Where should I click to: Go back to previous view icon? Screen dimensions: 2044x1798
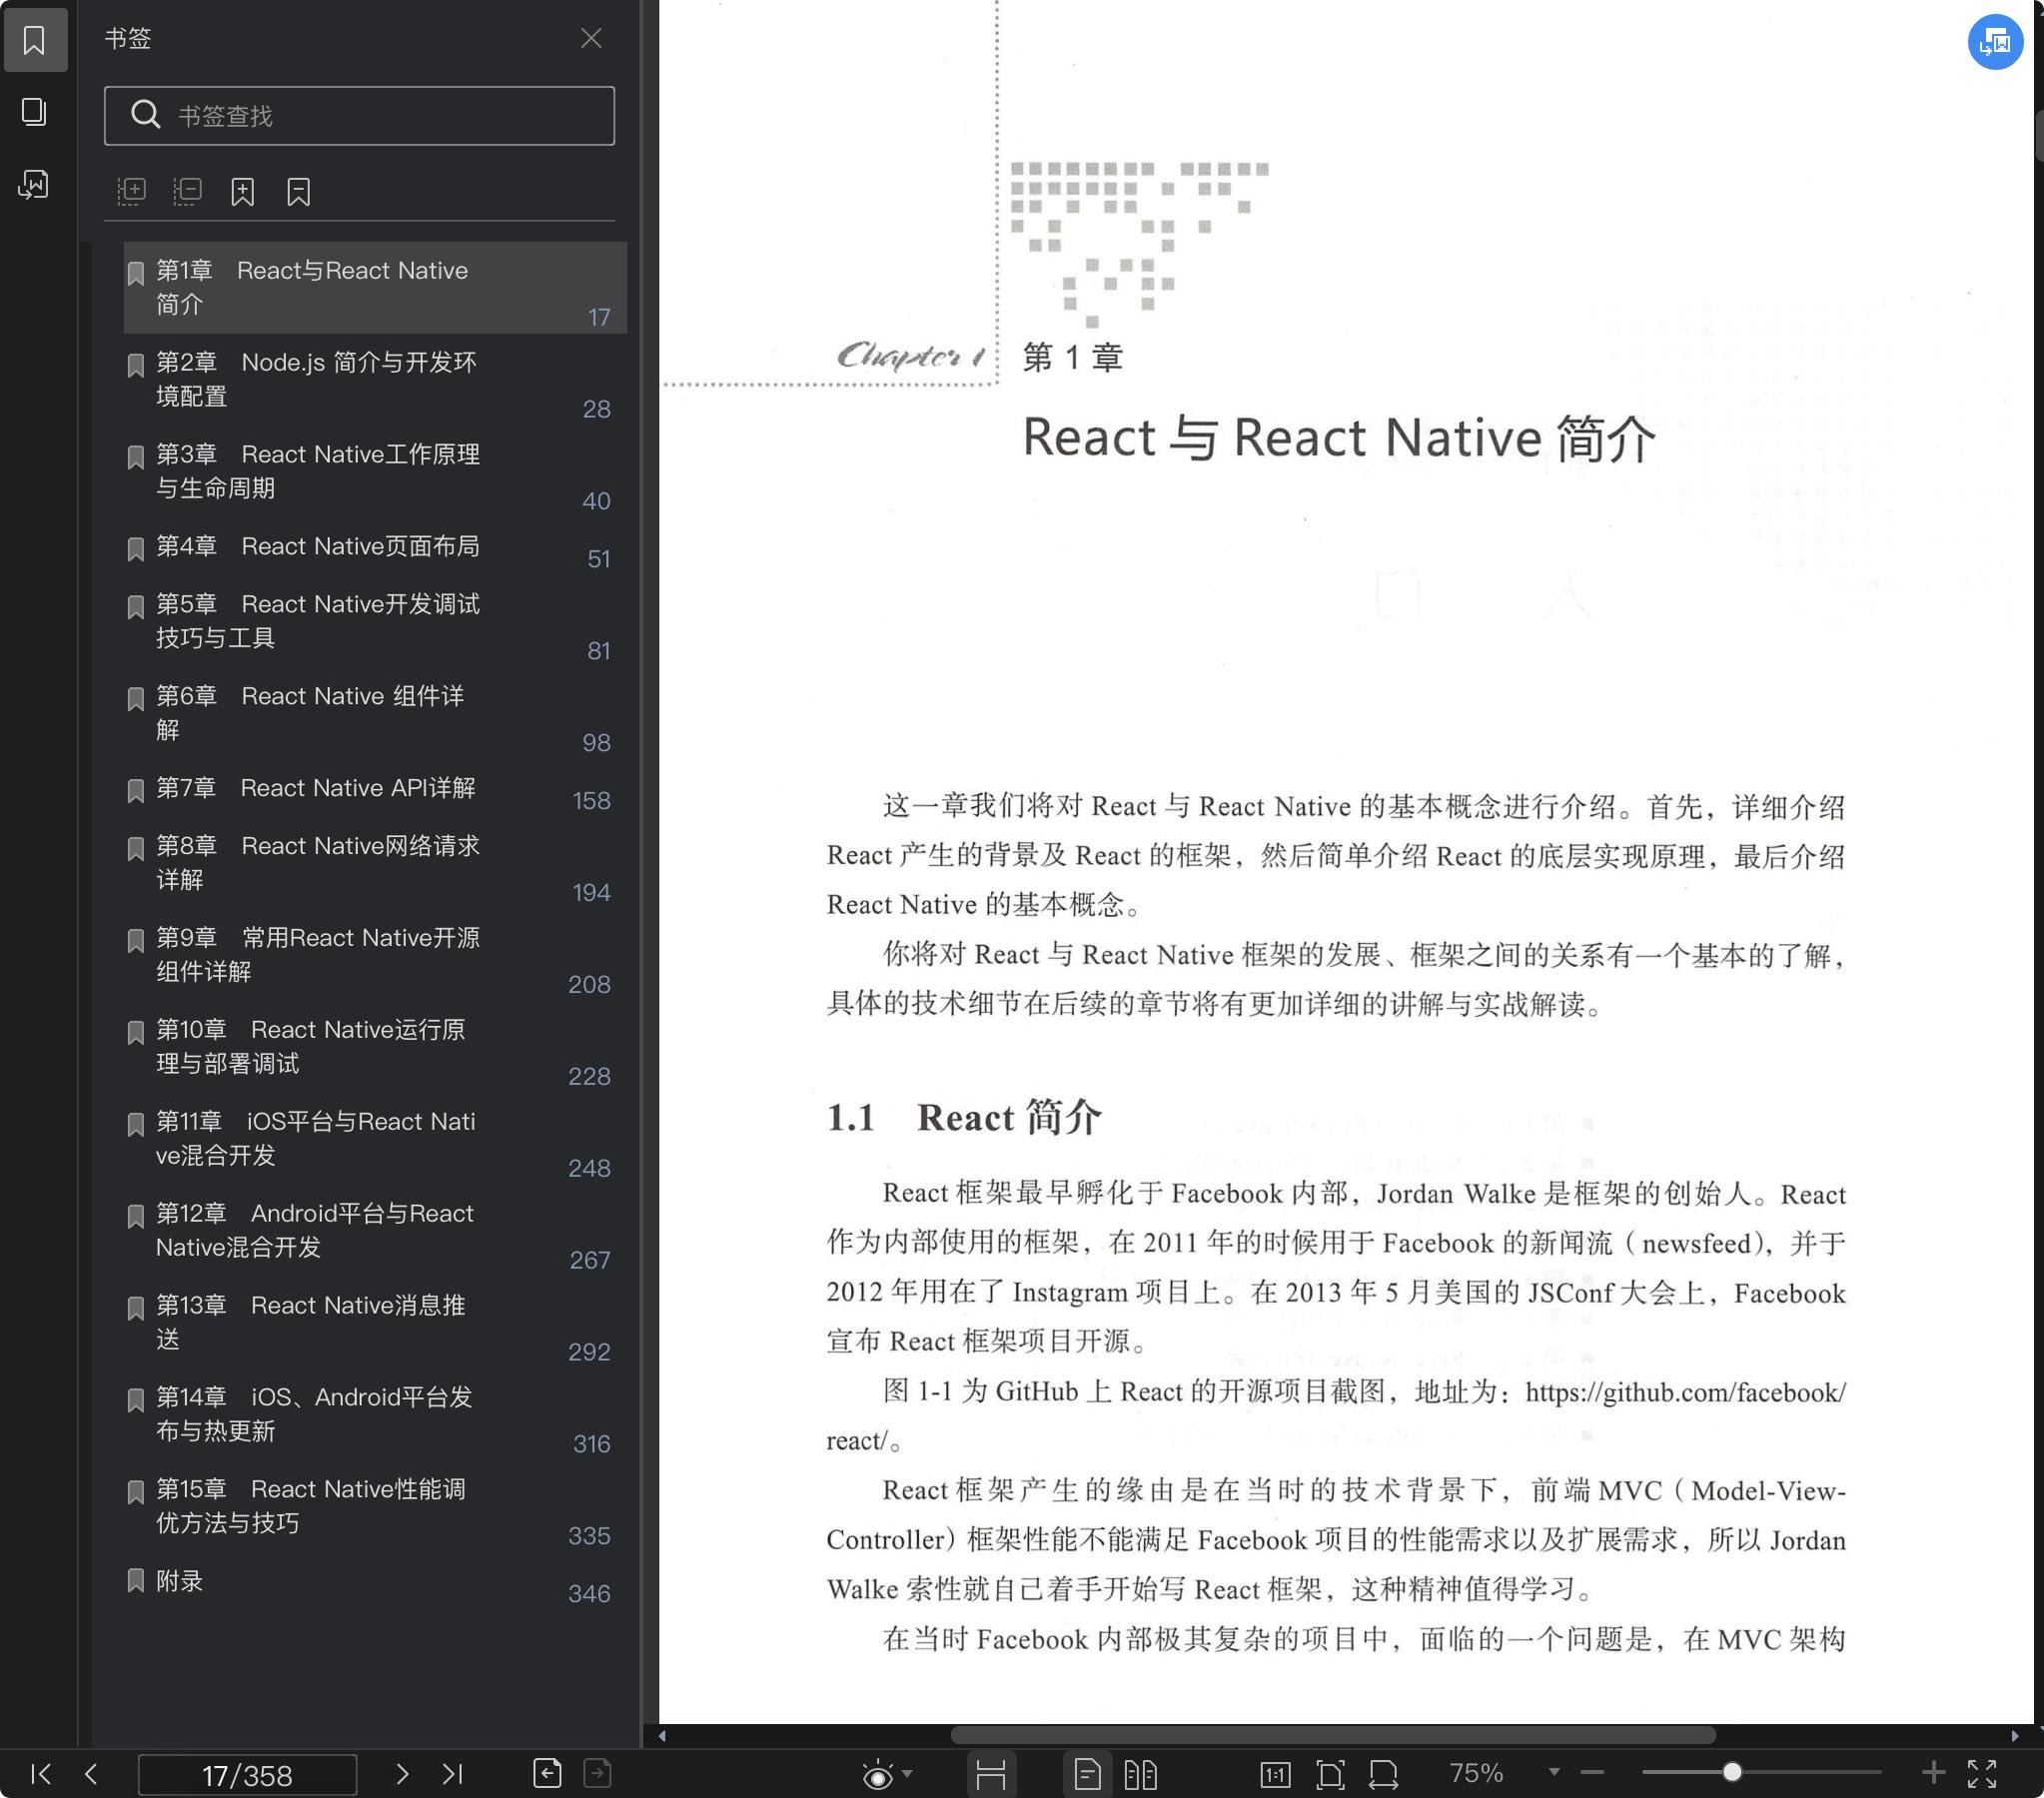point(547,1773)
